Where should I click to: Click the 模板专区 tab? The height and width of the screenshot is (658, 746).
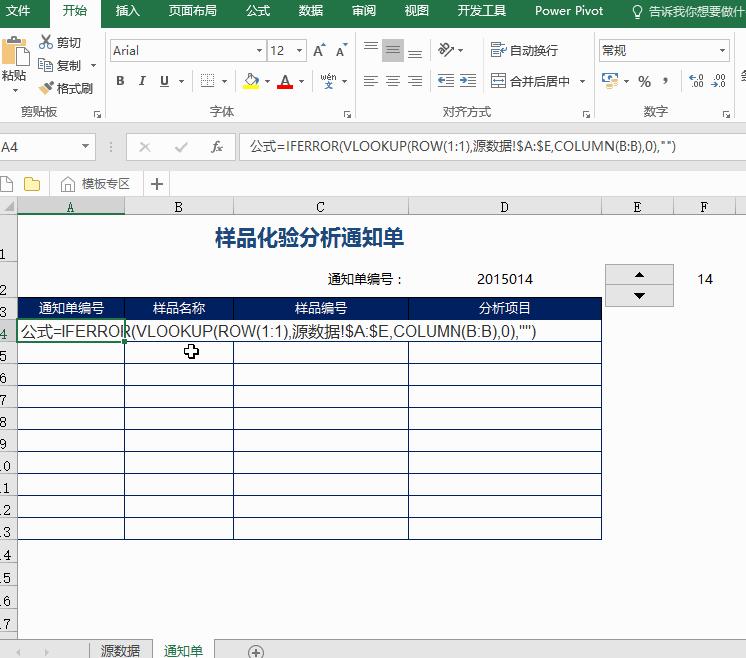point(96,184)
